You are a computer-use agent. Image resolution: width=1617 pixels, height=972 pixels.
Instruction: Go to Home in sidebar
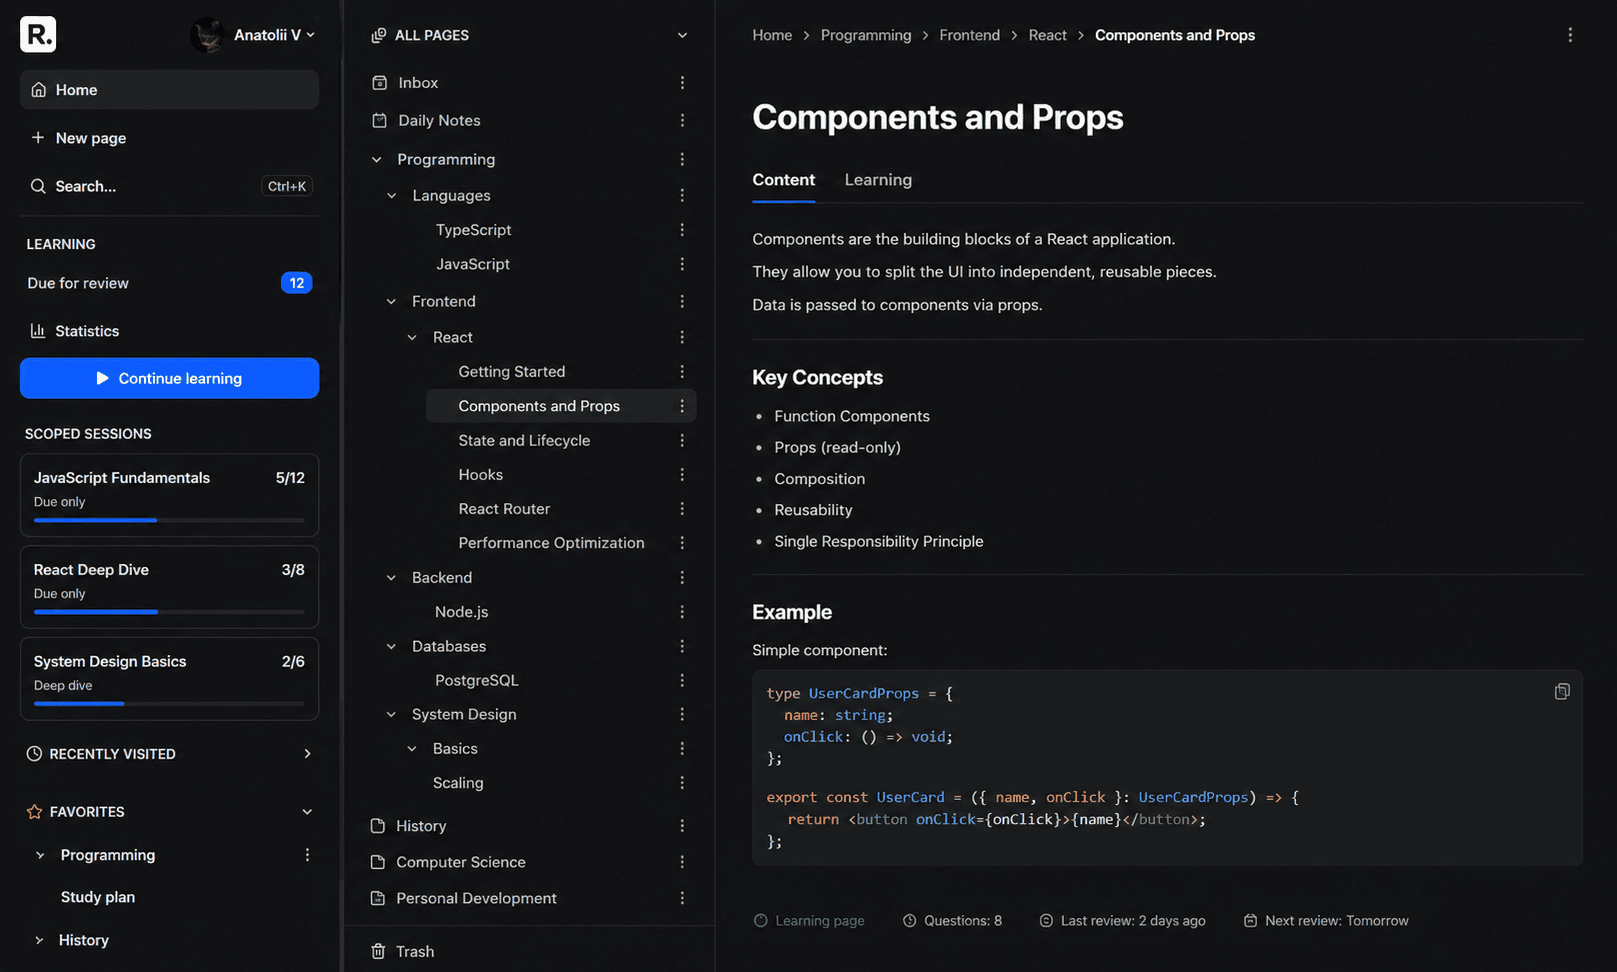point(169,90)
